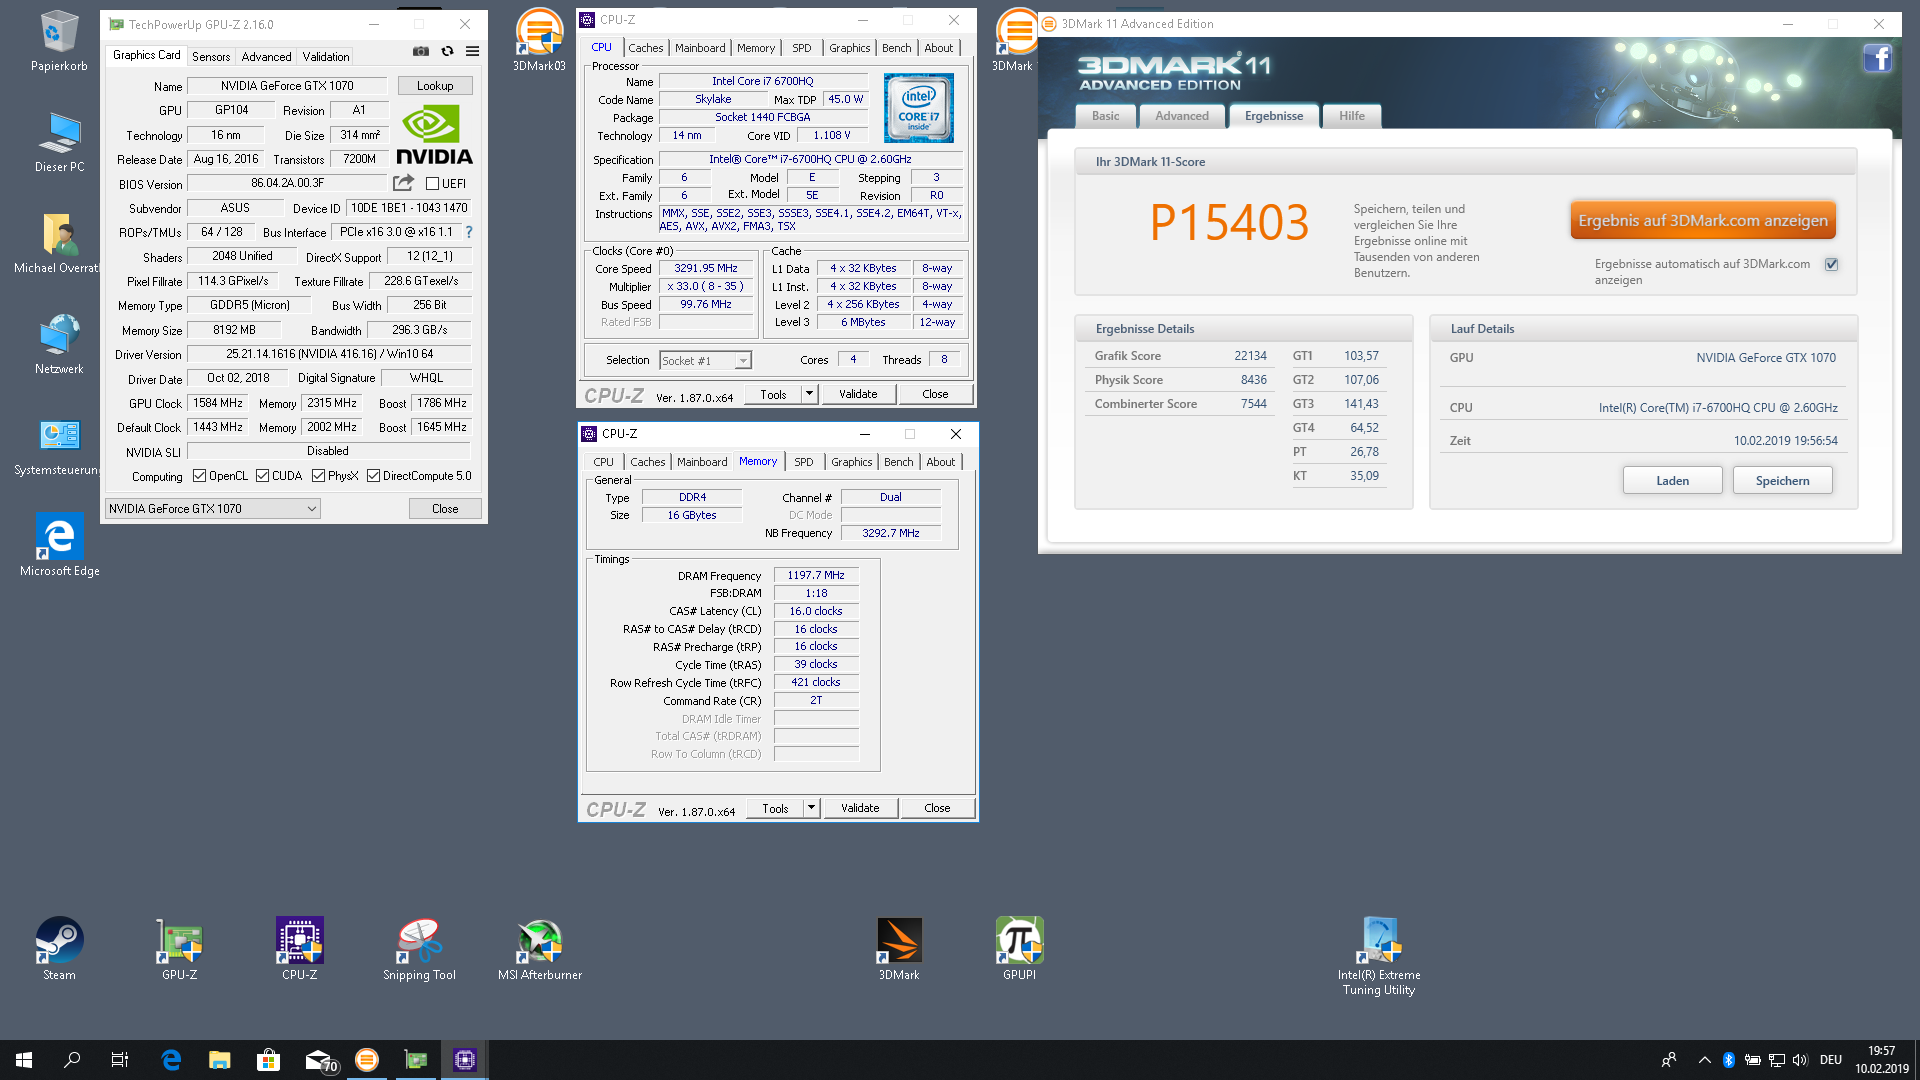Toggle the OpenCL checkbox
This screenshot has width=1920, height=1080.
[x=199, y=476]
